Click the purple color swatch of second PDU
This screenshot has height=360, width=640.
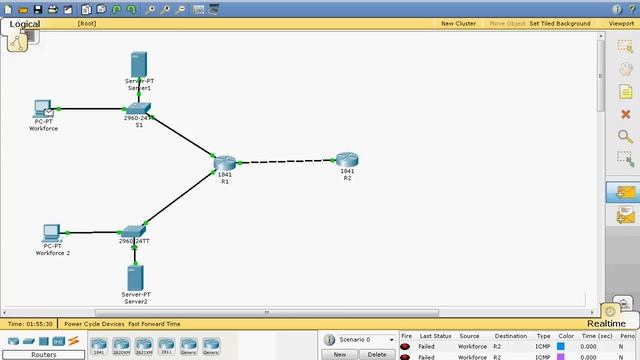coord(561,357)
